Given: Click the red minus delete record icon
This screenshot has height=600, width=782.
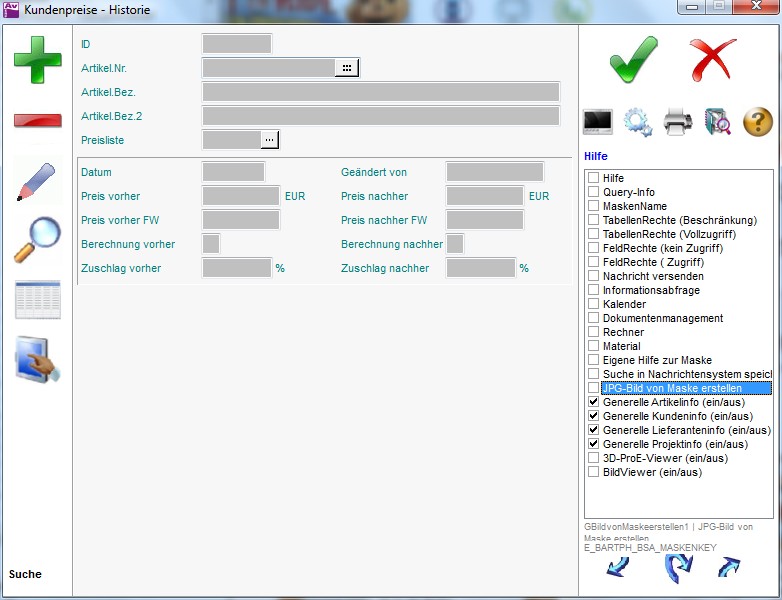Looking at the screenshot, I should (37, 121).
